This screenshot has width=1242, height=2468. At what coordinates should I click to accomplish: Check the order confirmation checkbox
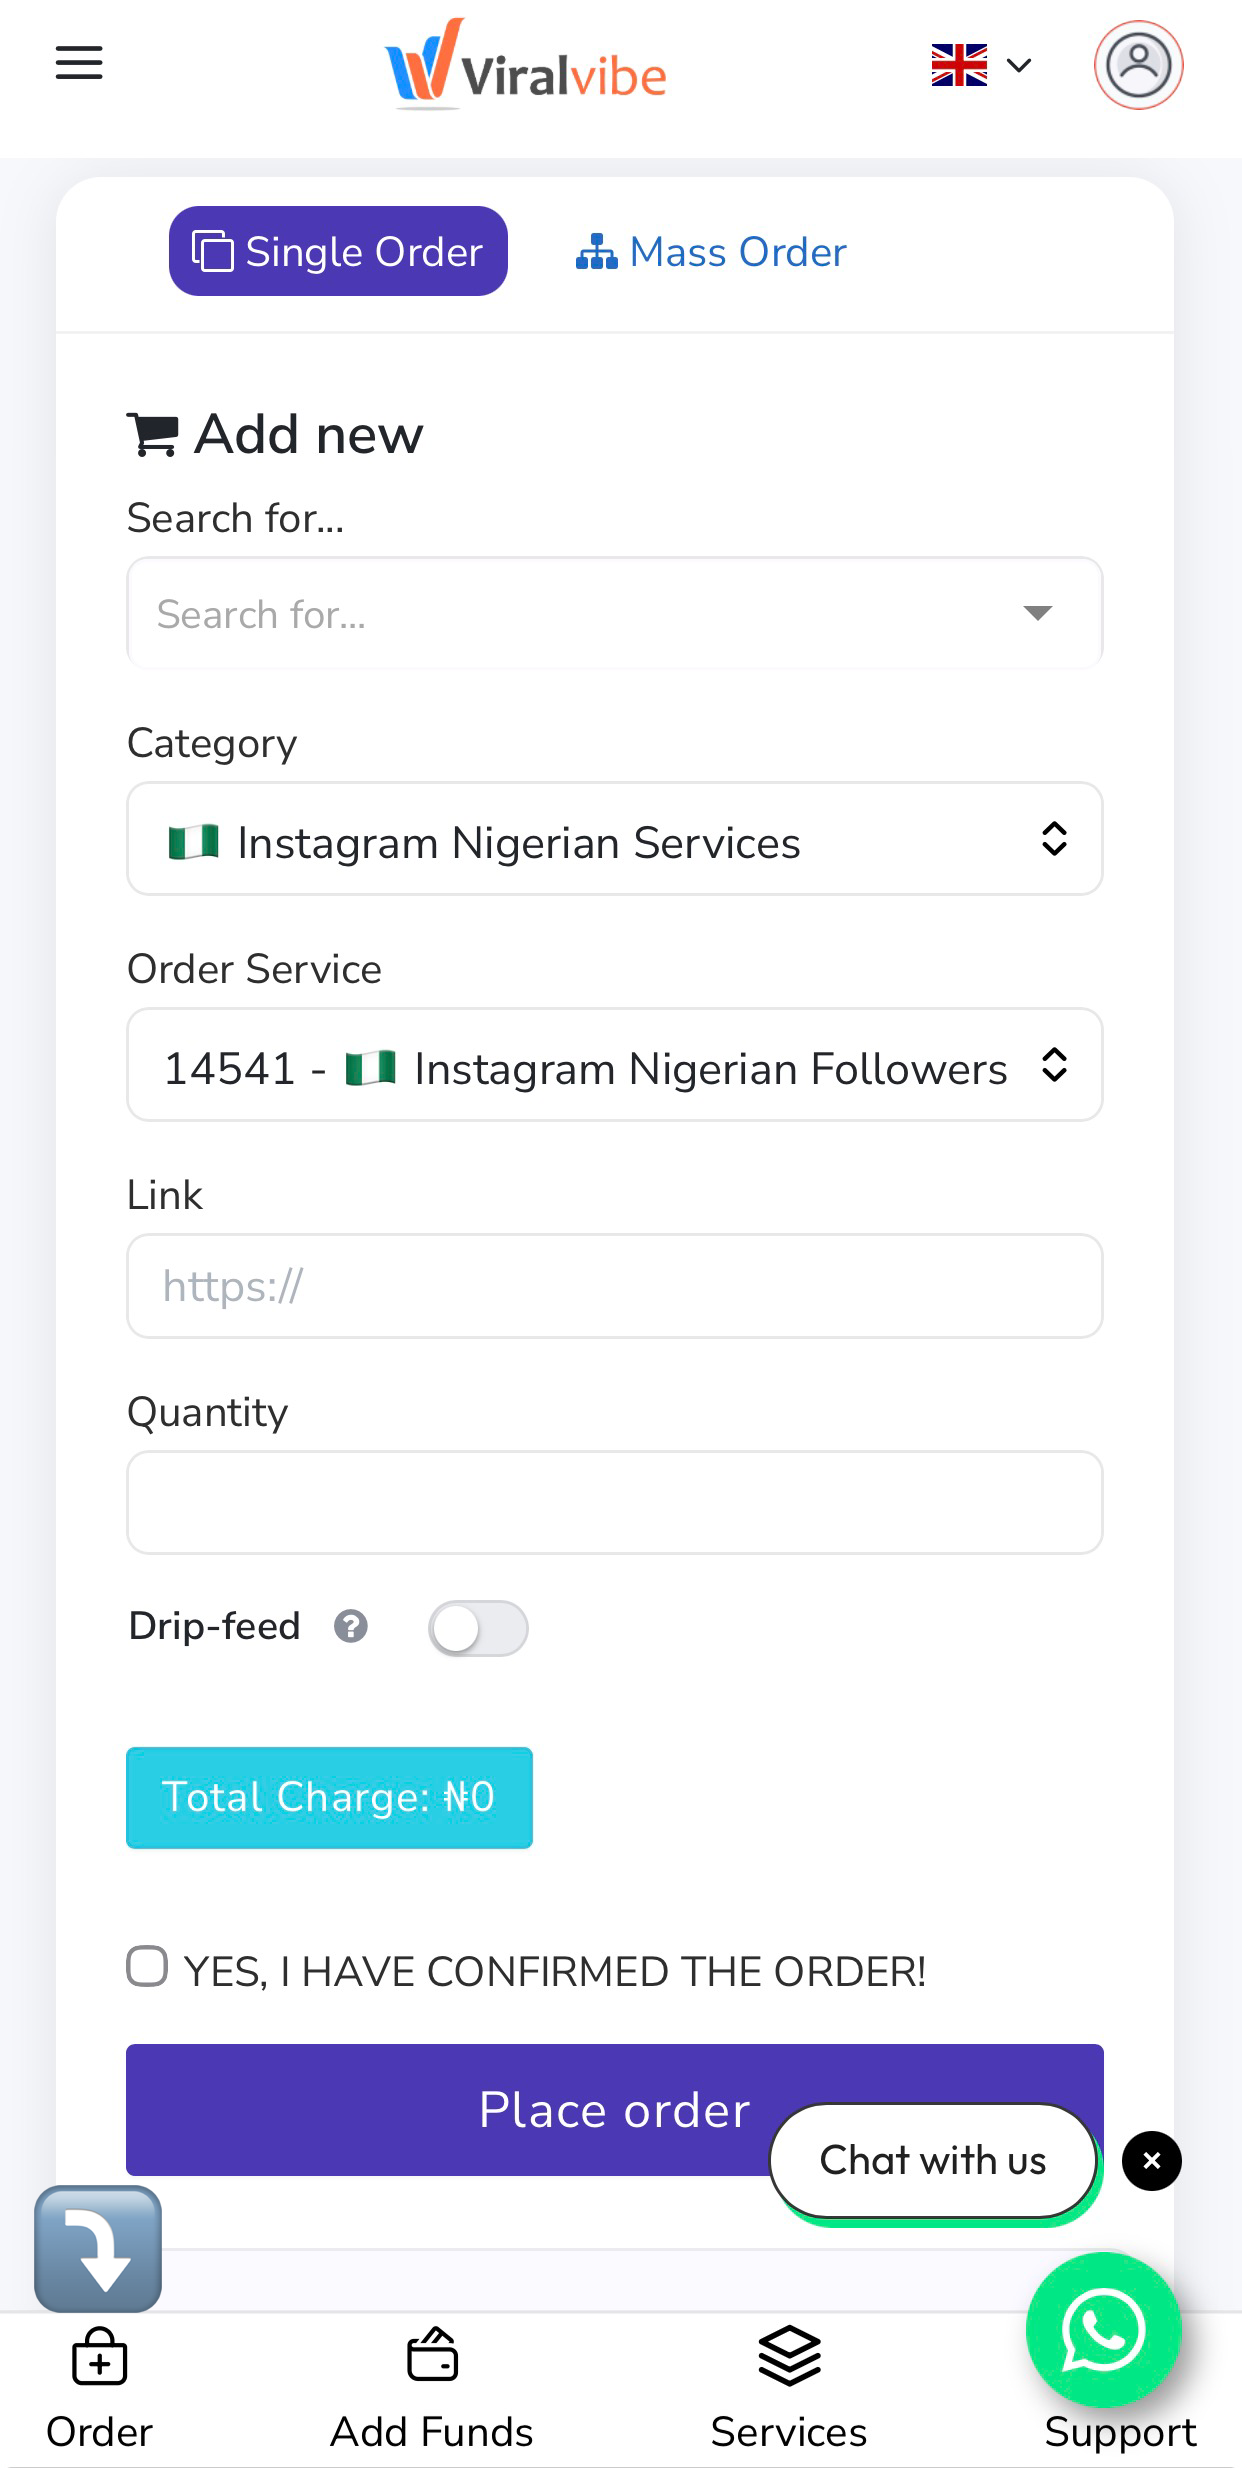147,1966
